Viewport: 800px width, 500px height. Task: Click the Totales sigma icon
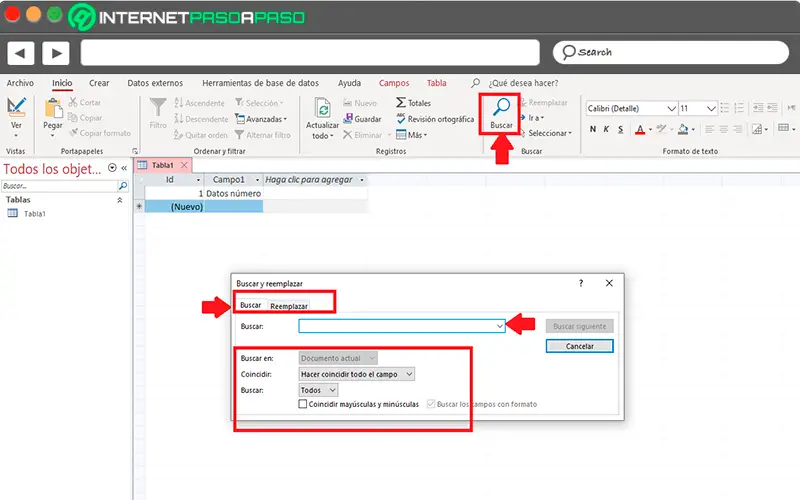401,103
